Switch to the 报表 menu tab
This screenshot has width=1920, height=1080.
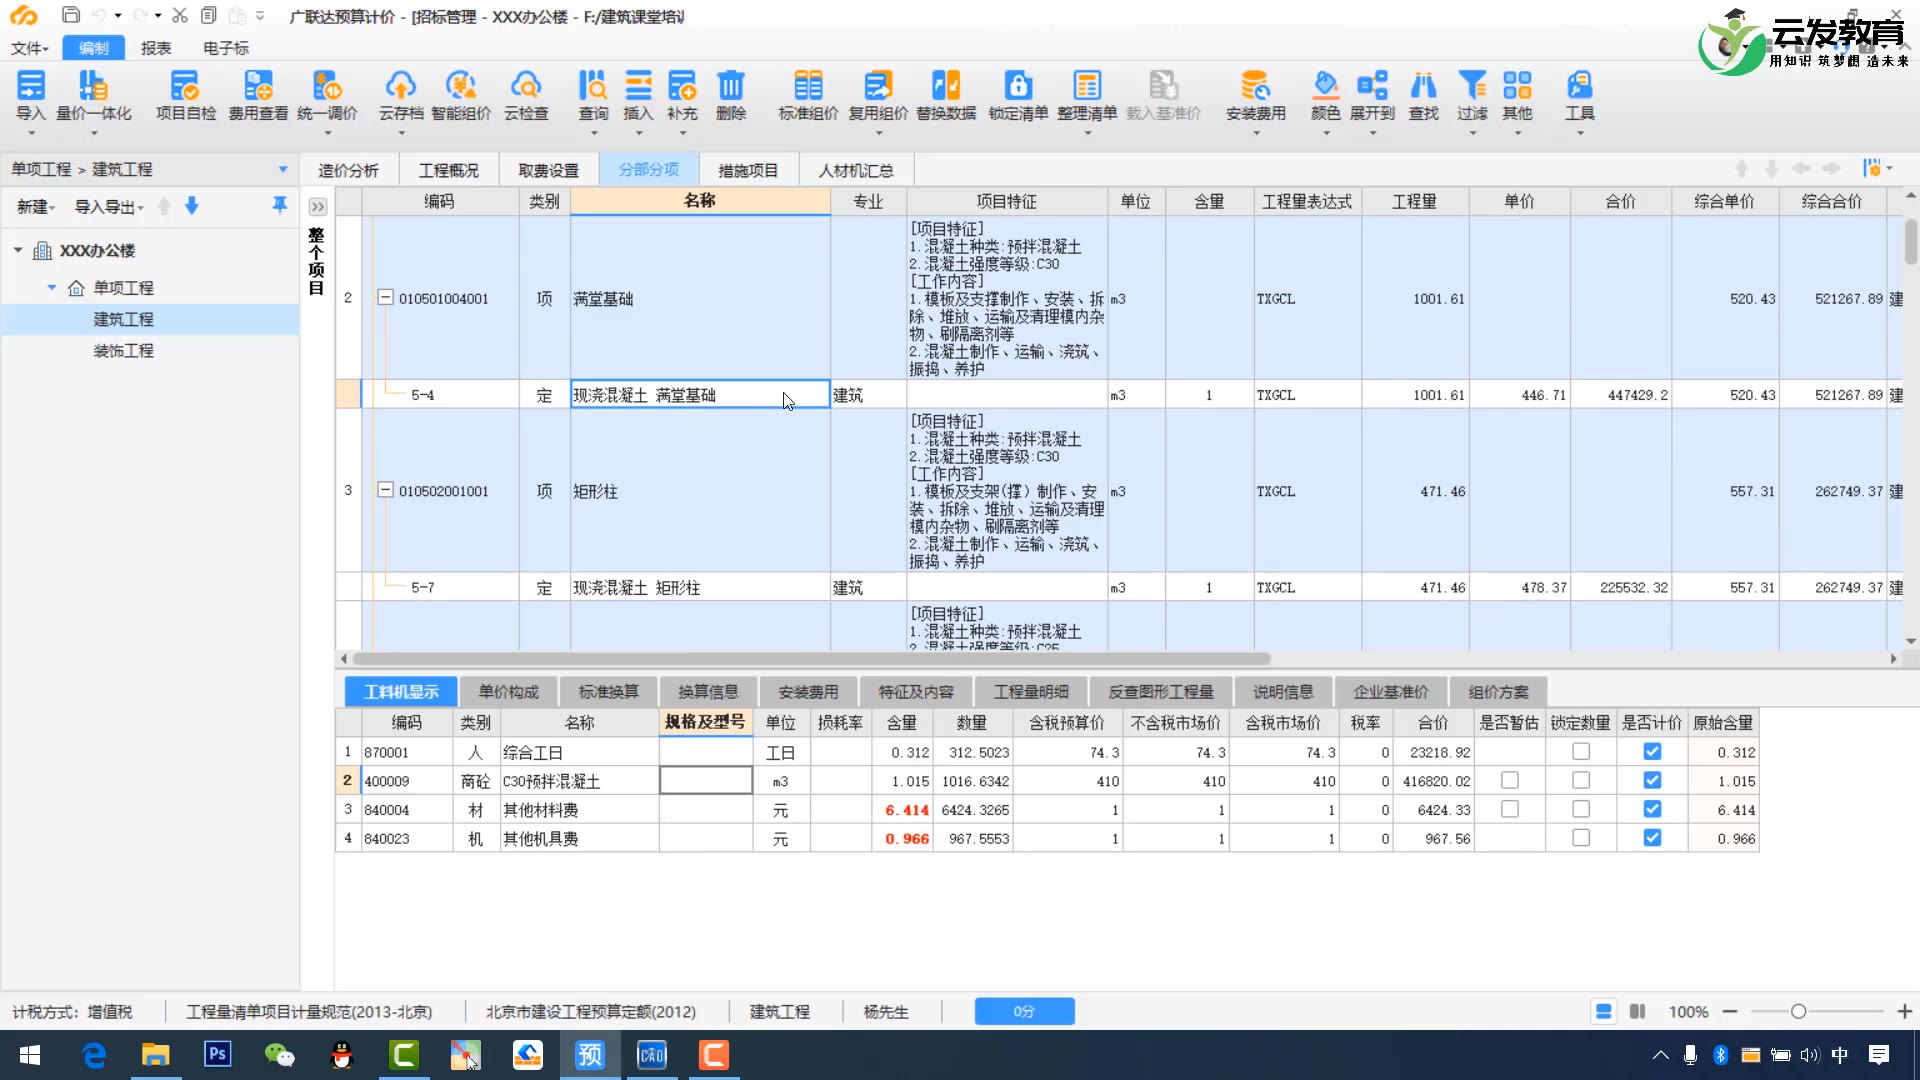[156, 48]
